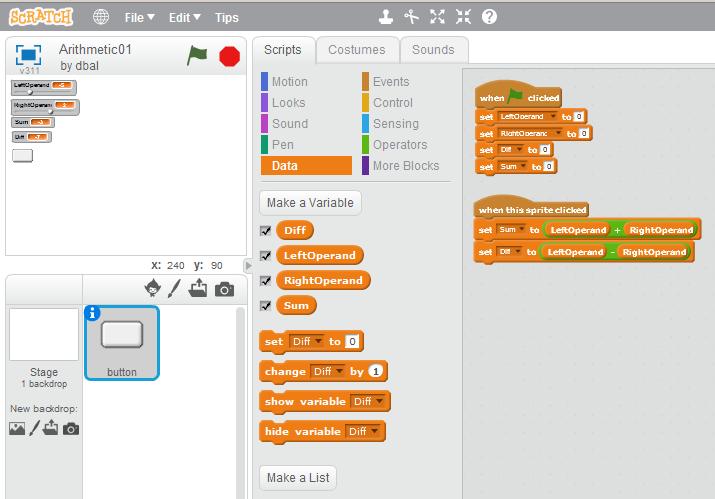Viewport: 715px width, 499px height.
Task: Select the Grow sprite tool
Action: tap(437, 17)
